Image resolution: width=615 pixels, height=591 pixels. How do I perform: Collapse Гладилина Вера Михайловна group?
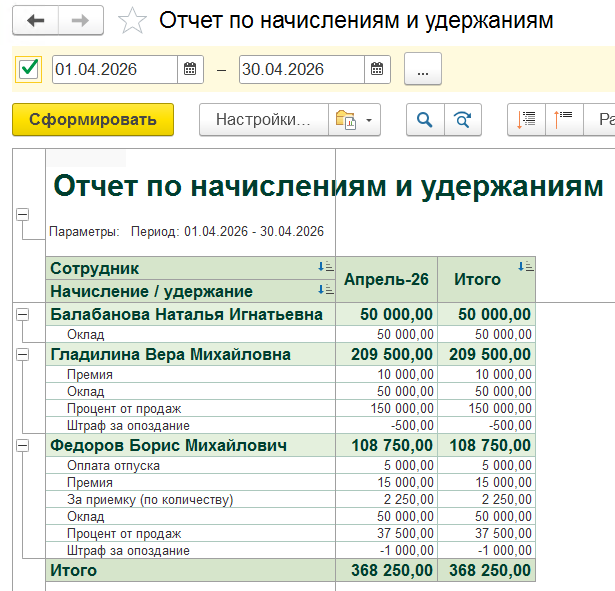tap(23, 355)
